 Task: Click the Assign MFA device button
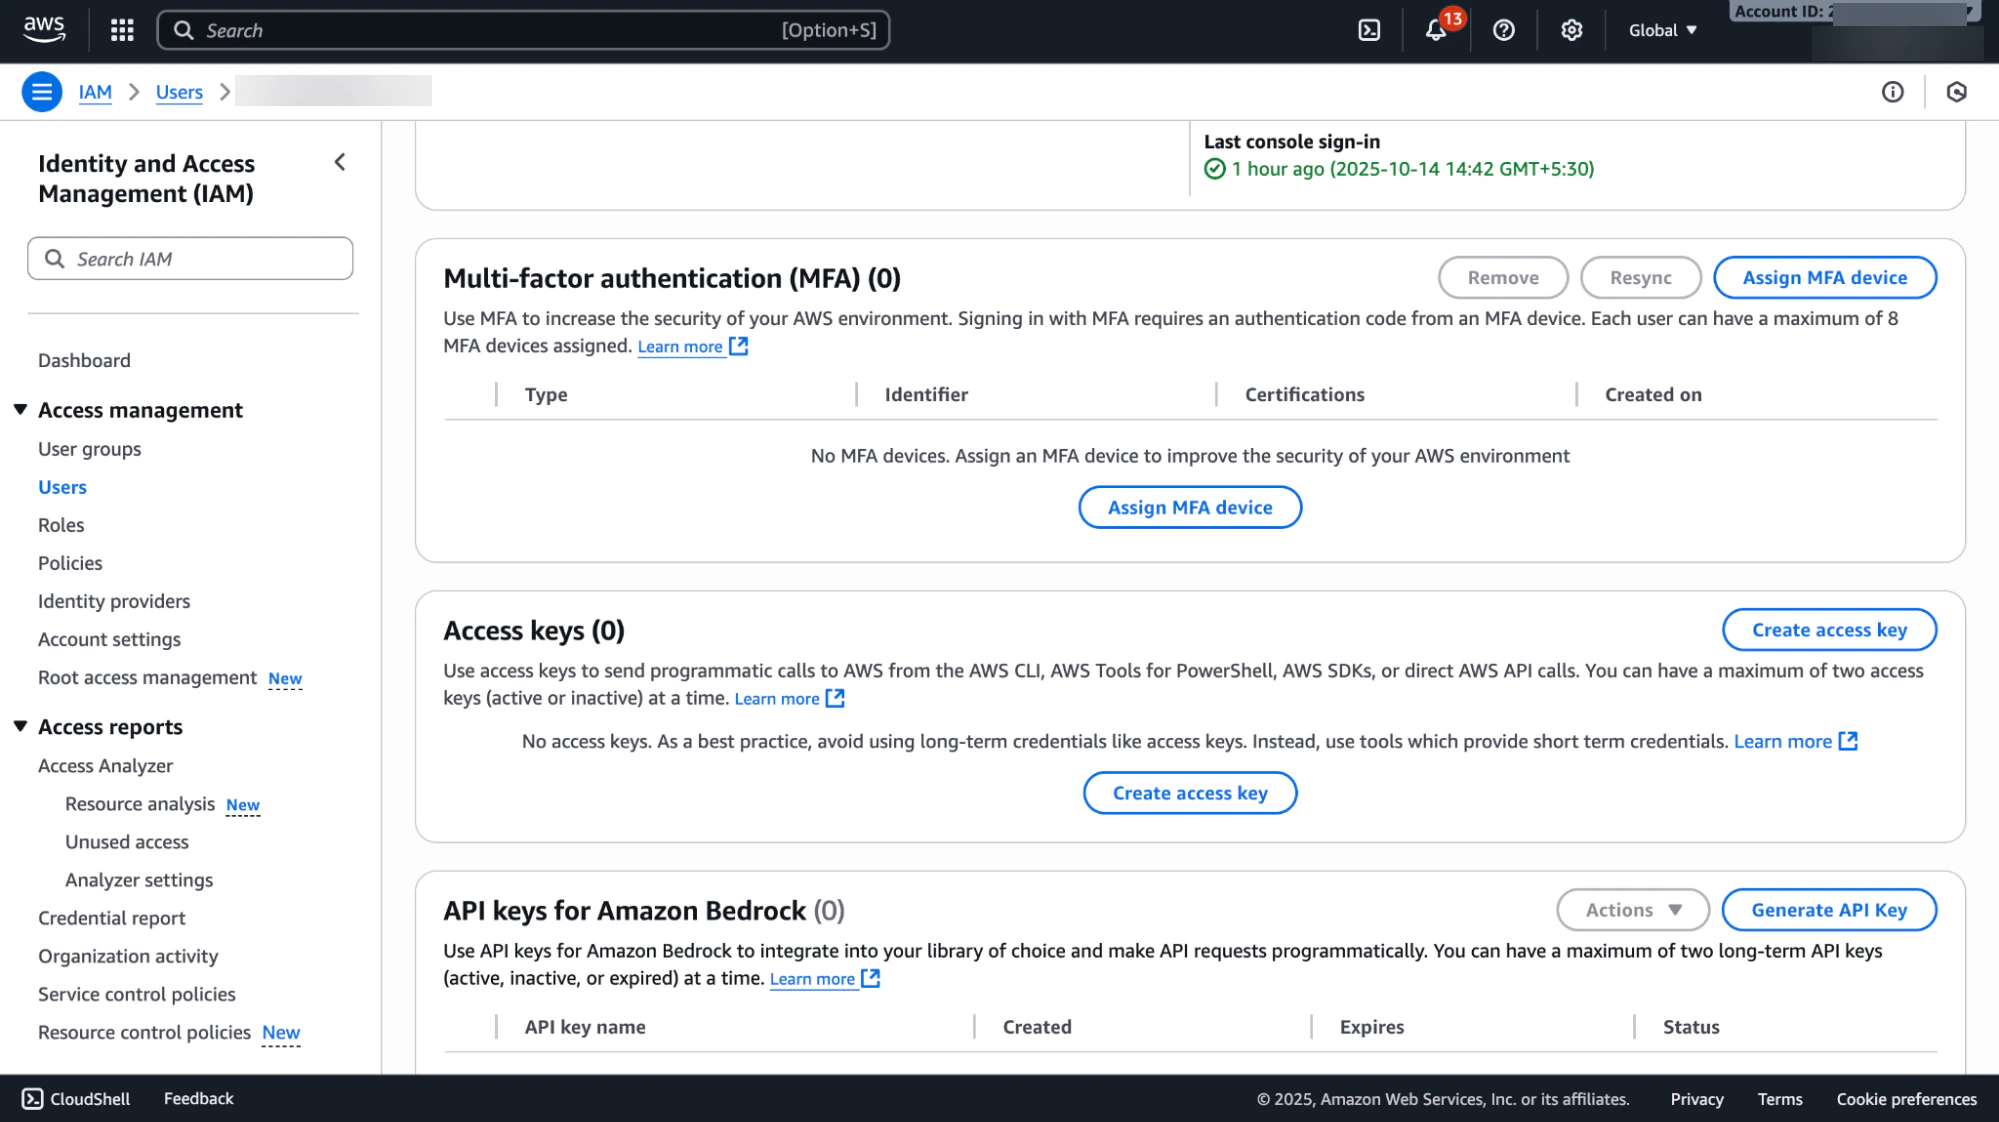1824,277
